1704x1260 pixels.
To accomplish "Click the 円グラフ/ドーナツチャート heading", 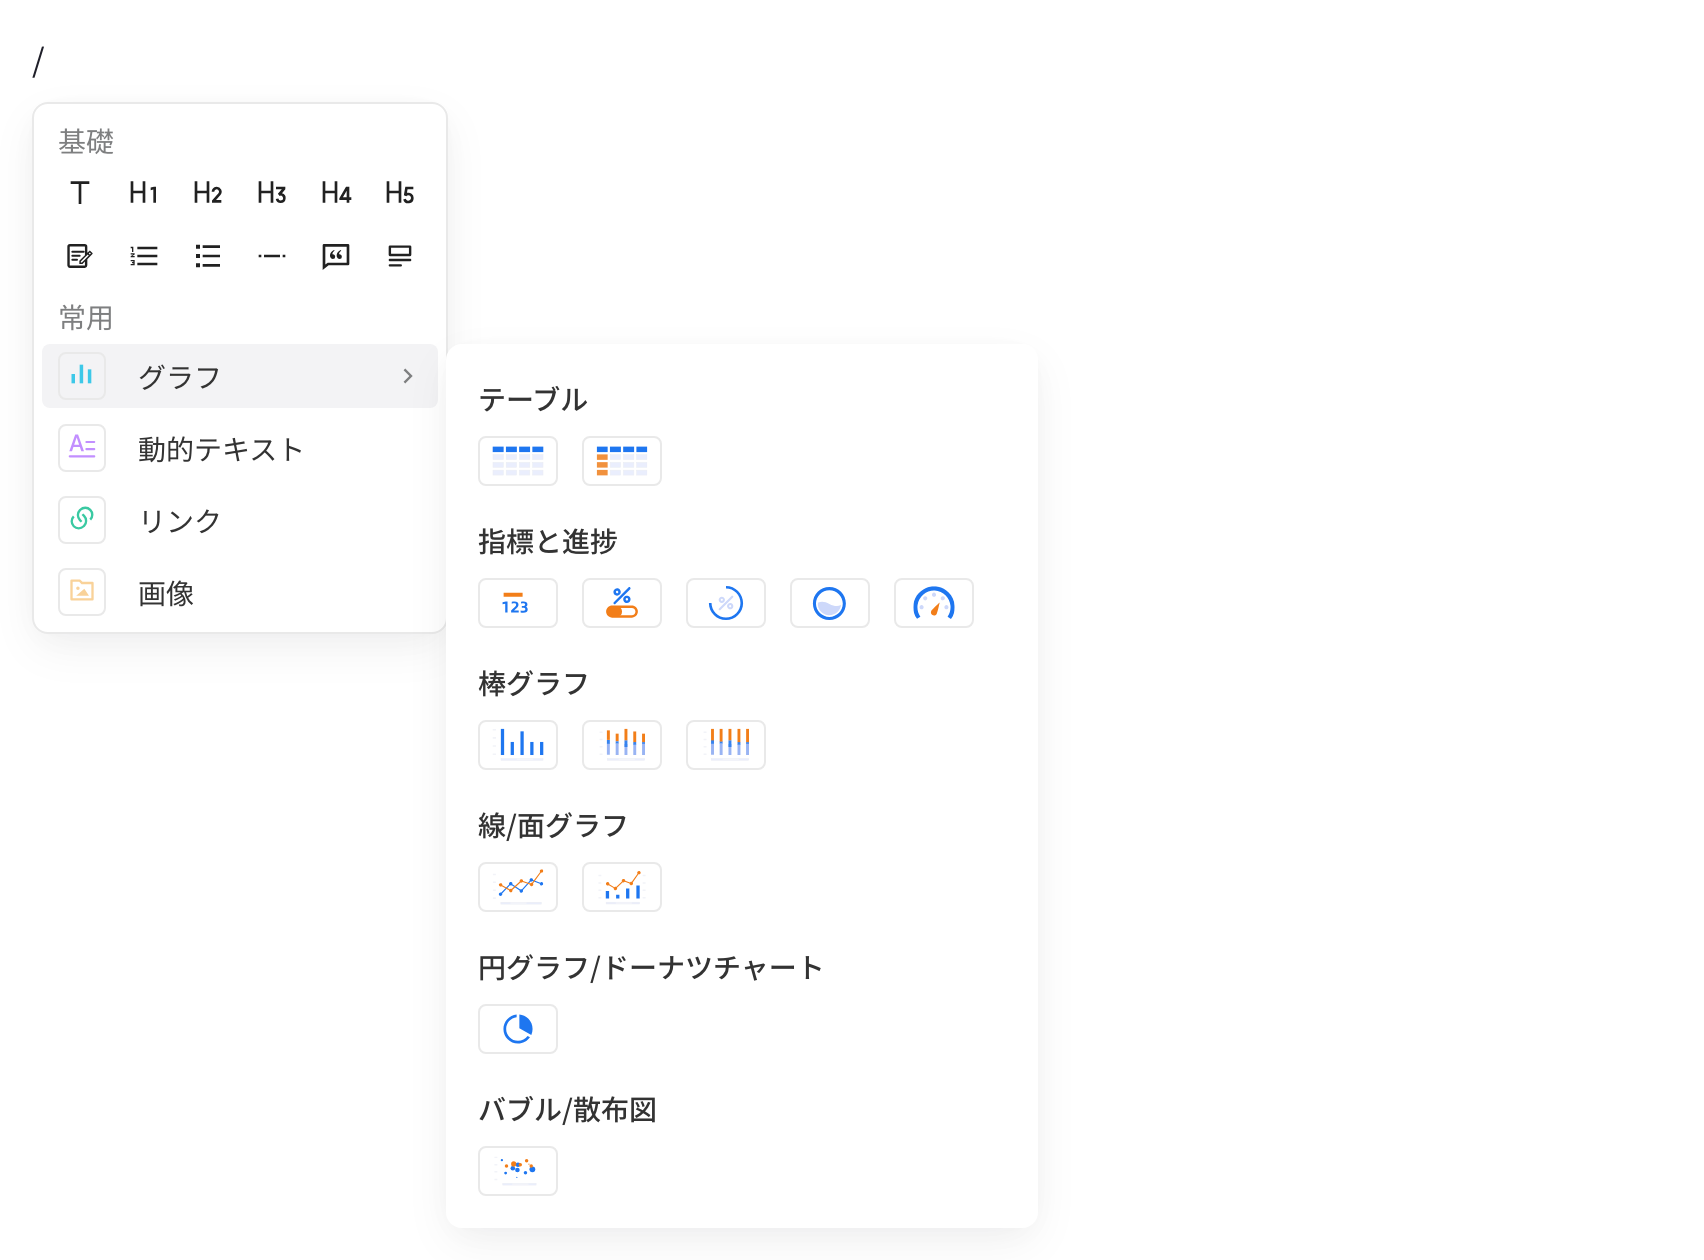I will [651, 967].
